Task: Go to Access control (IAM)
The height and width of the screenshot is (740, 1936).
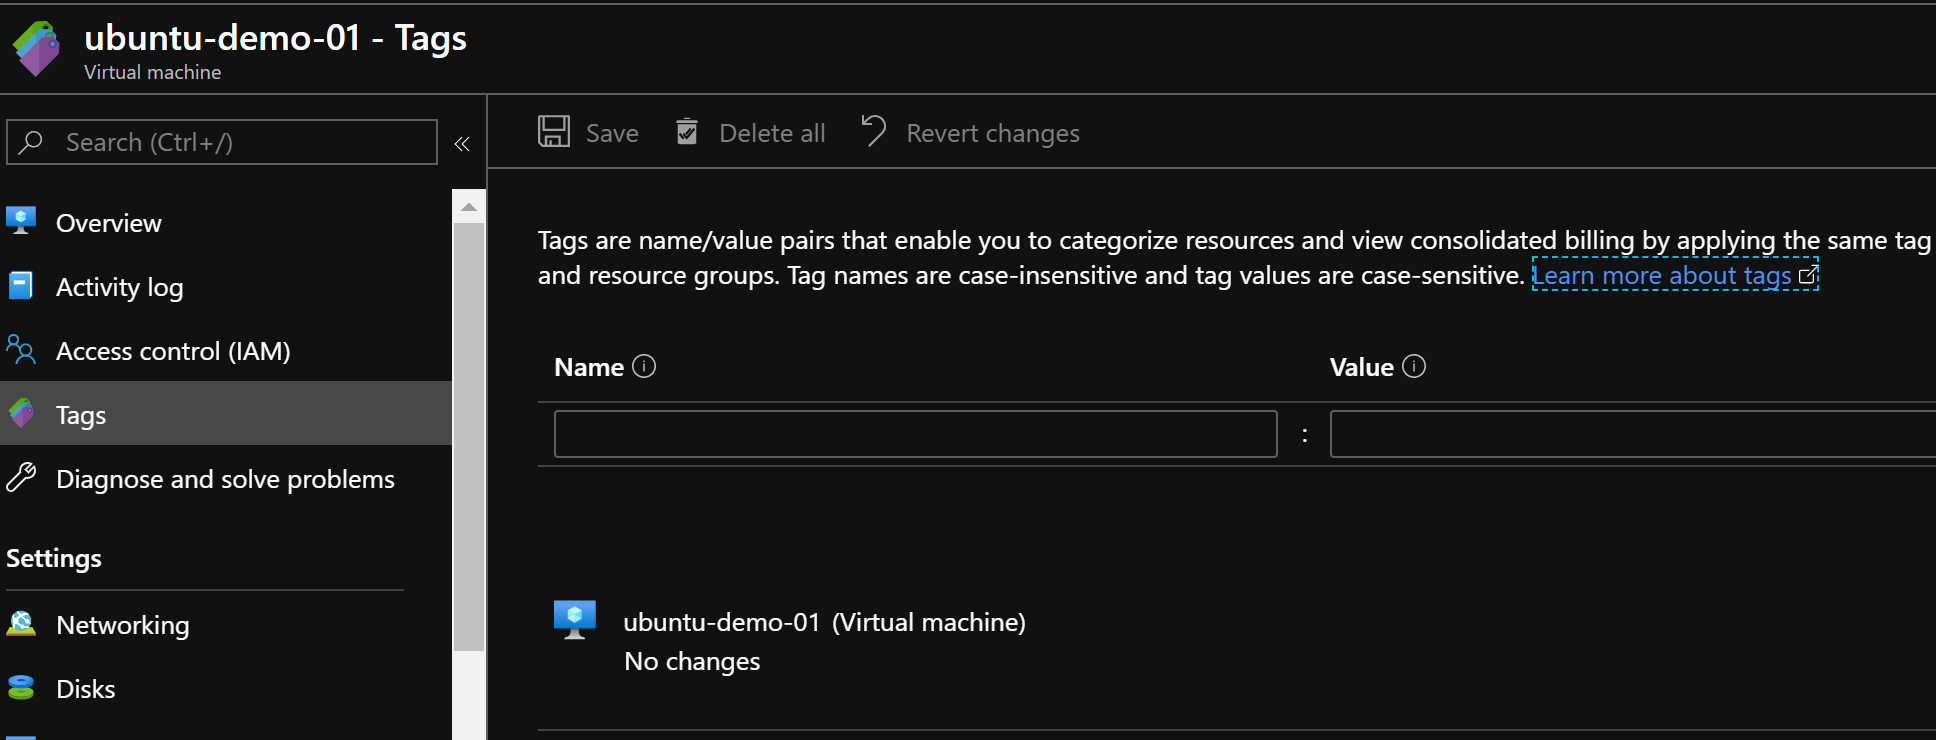Action: [x=226, y=351]
